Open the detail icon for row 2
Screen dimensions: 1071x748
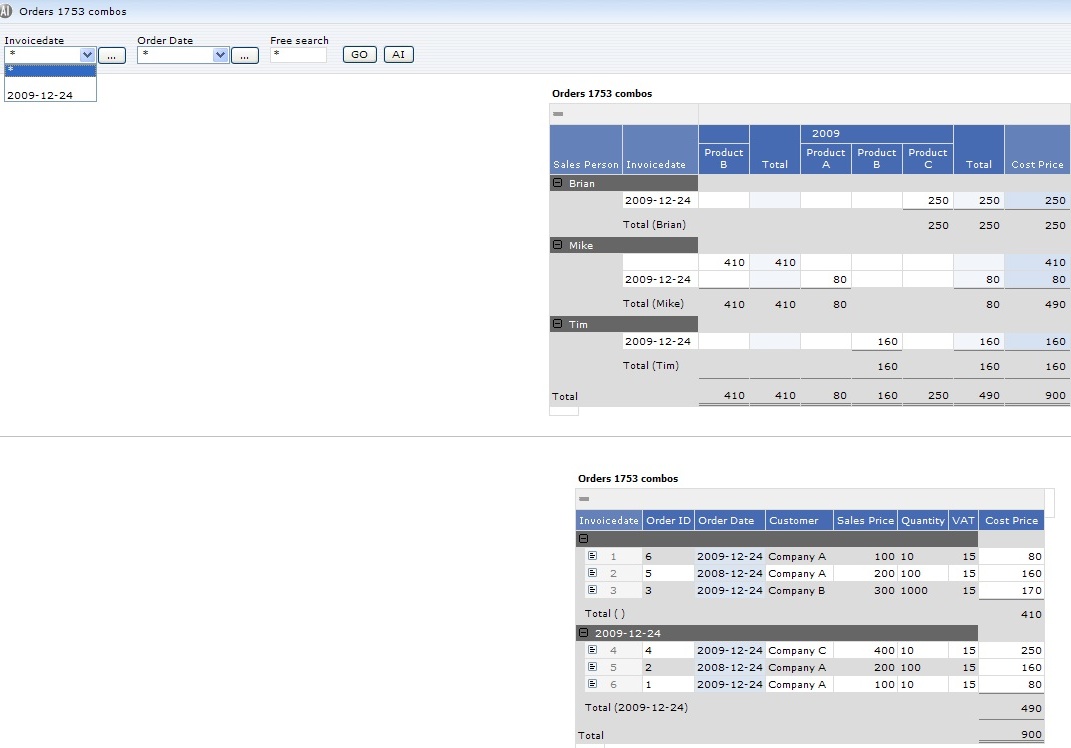click(592, 573)
